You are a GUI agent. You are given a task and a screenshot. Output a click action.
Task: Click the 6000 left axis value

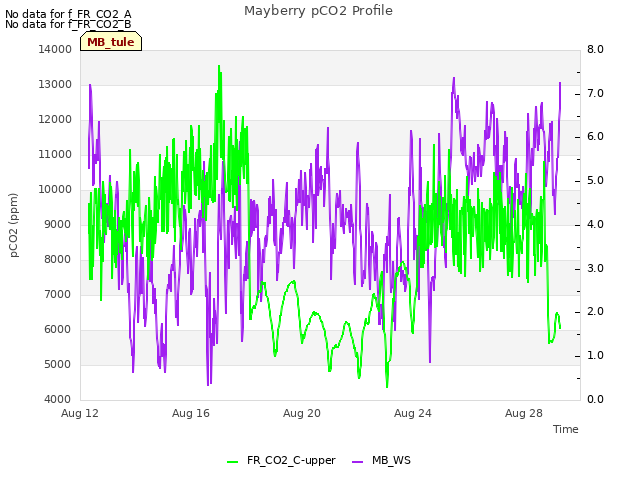click(58, 329)
